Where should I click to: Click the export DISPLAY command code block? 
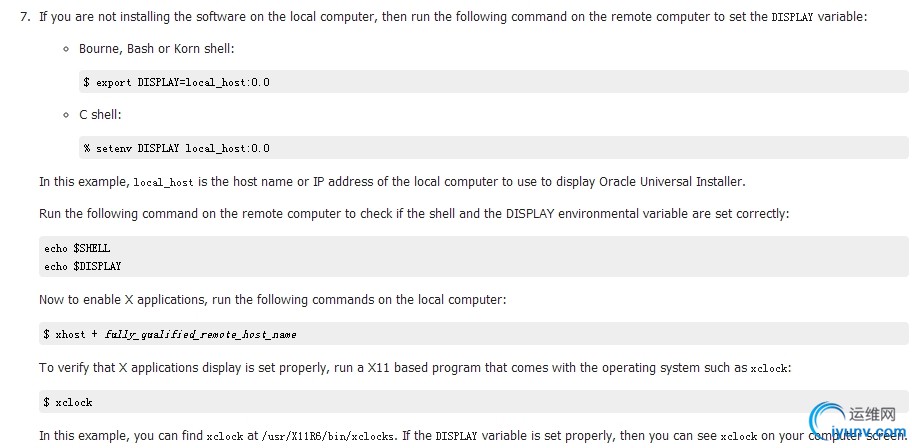[177, 82]
